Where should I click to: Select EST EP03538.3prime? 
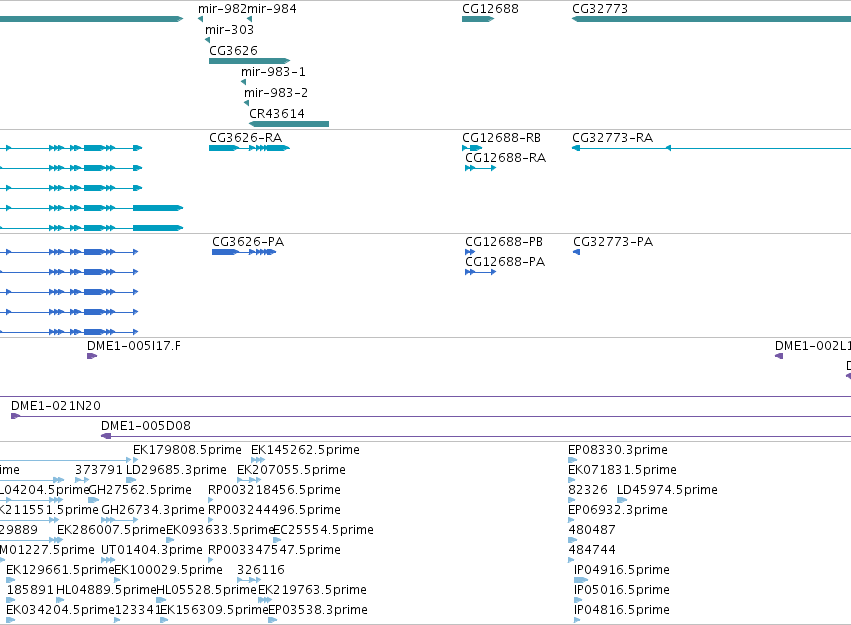click(x=318, y=610)
